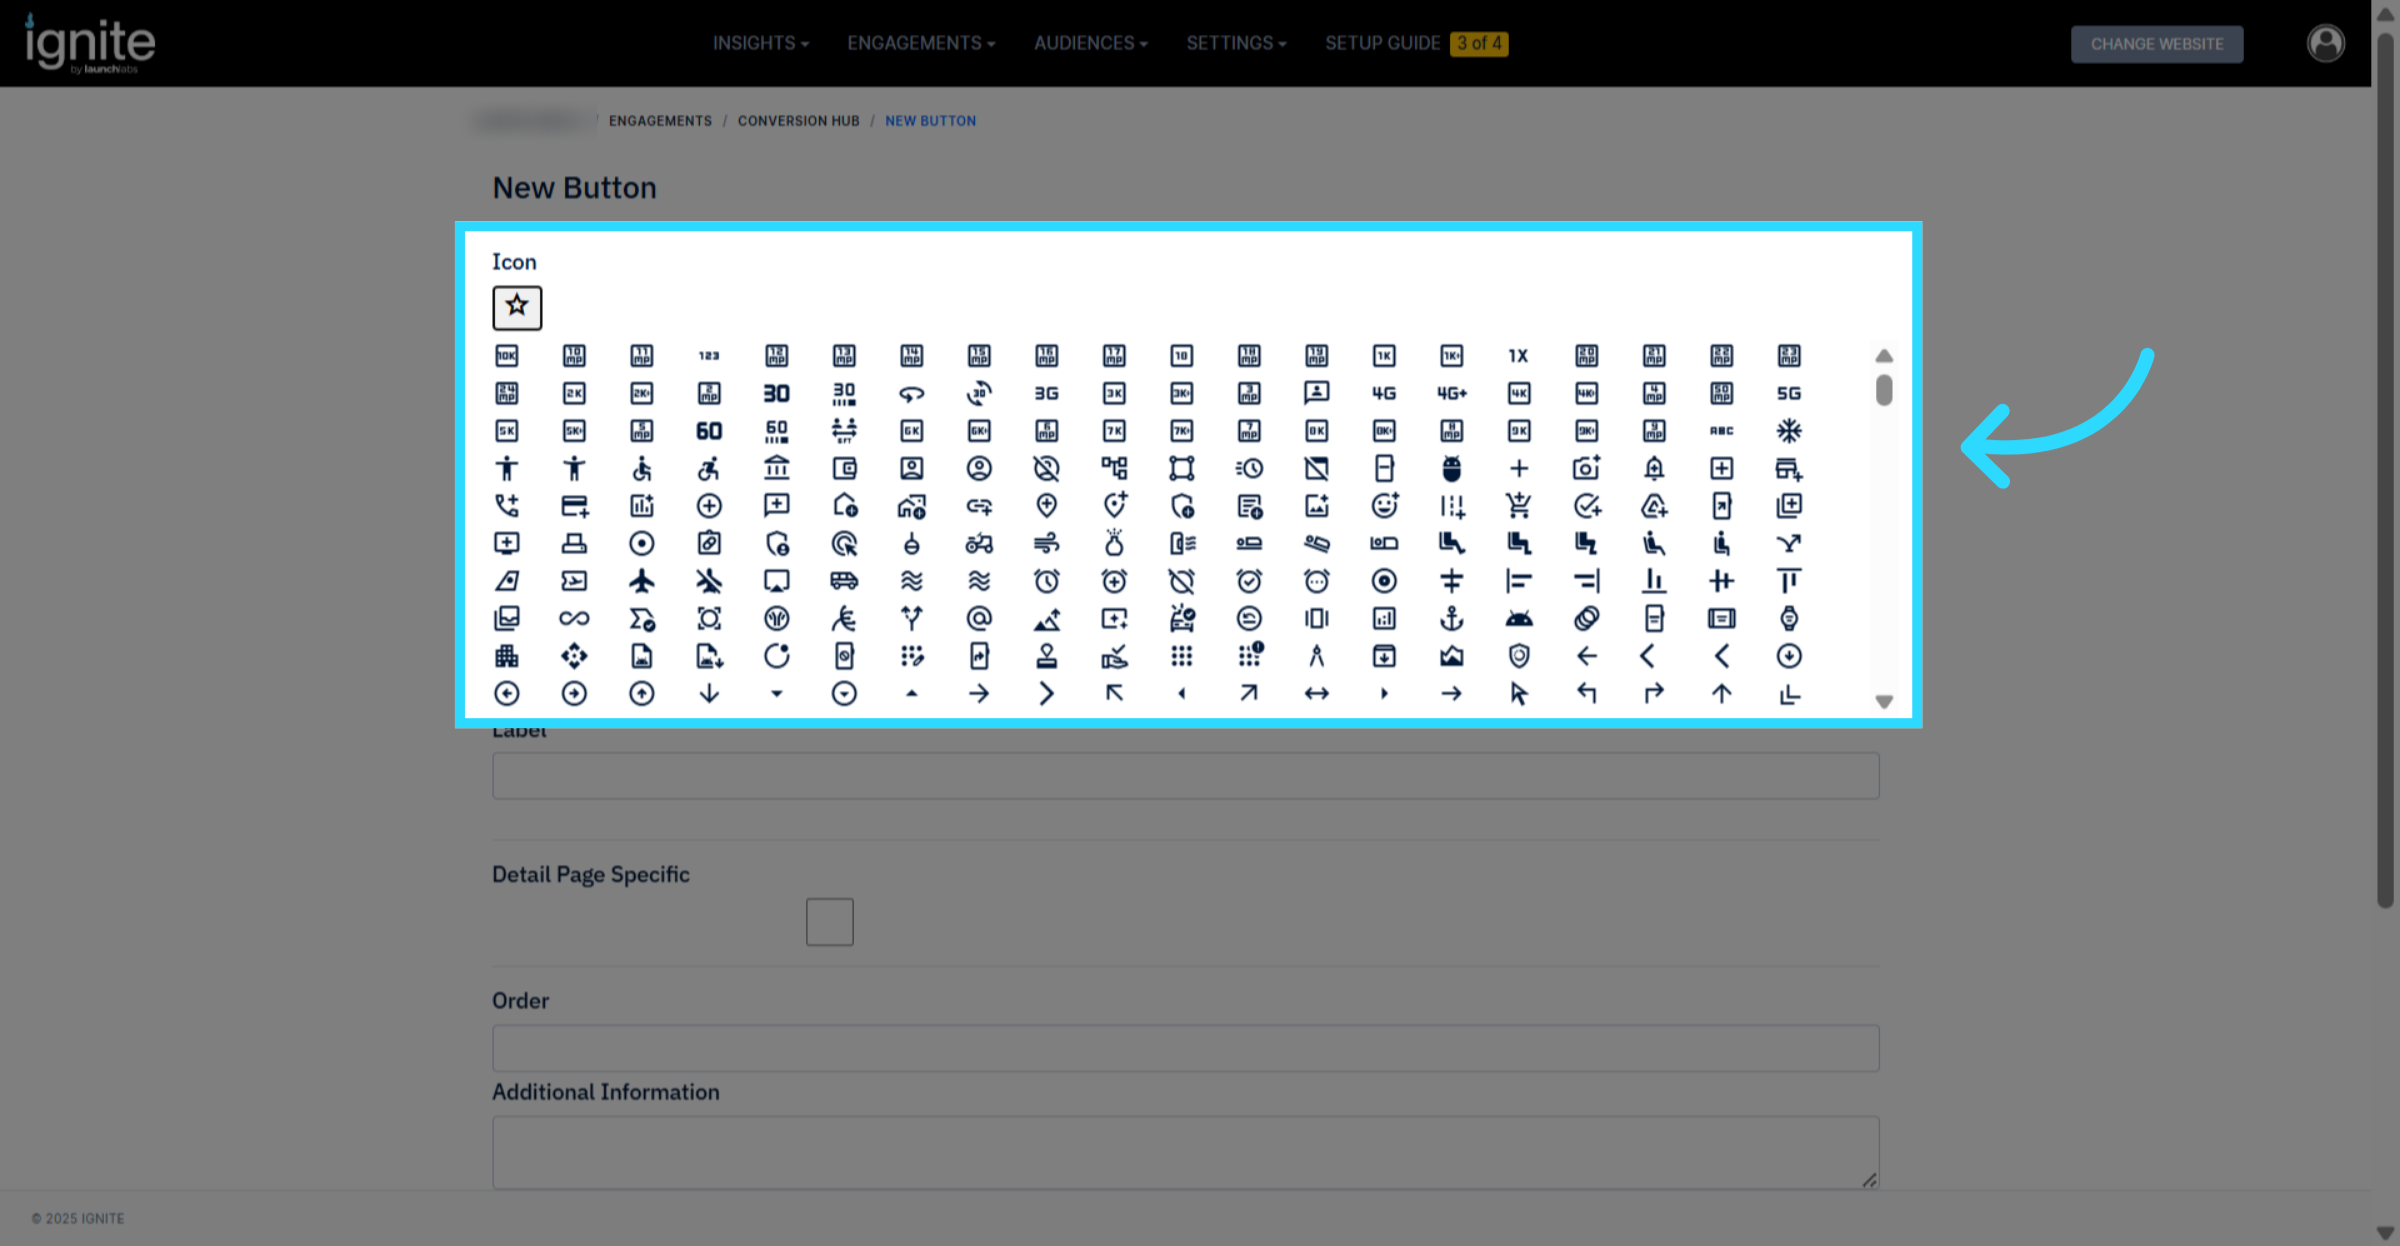Toggle the Detail Page Specific checkbox
Viewport: 2400px width, 1246px height.
click(829, 921)
